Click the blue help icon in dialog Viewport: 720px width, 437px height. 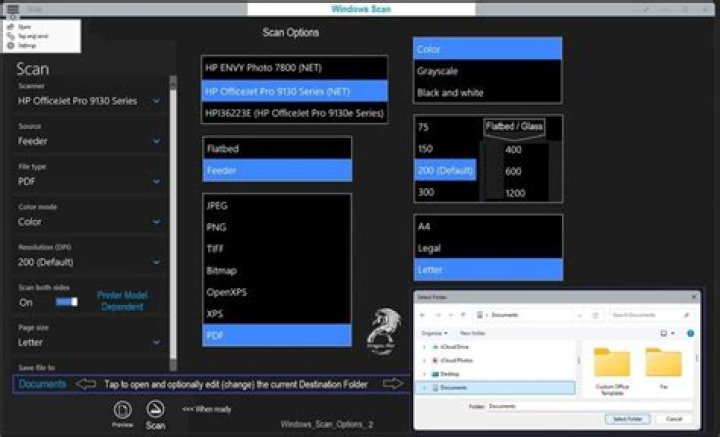[x=690, y=333]
